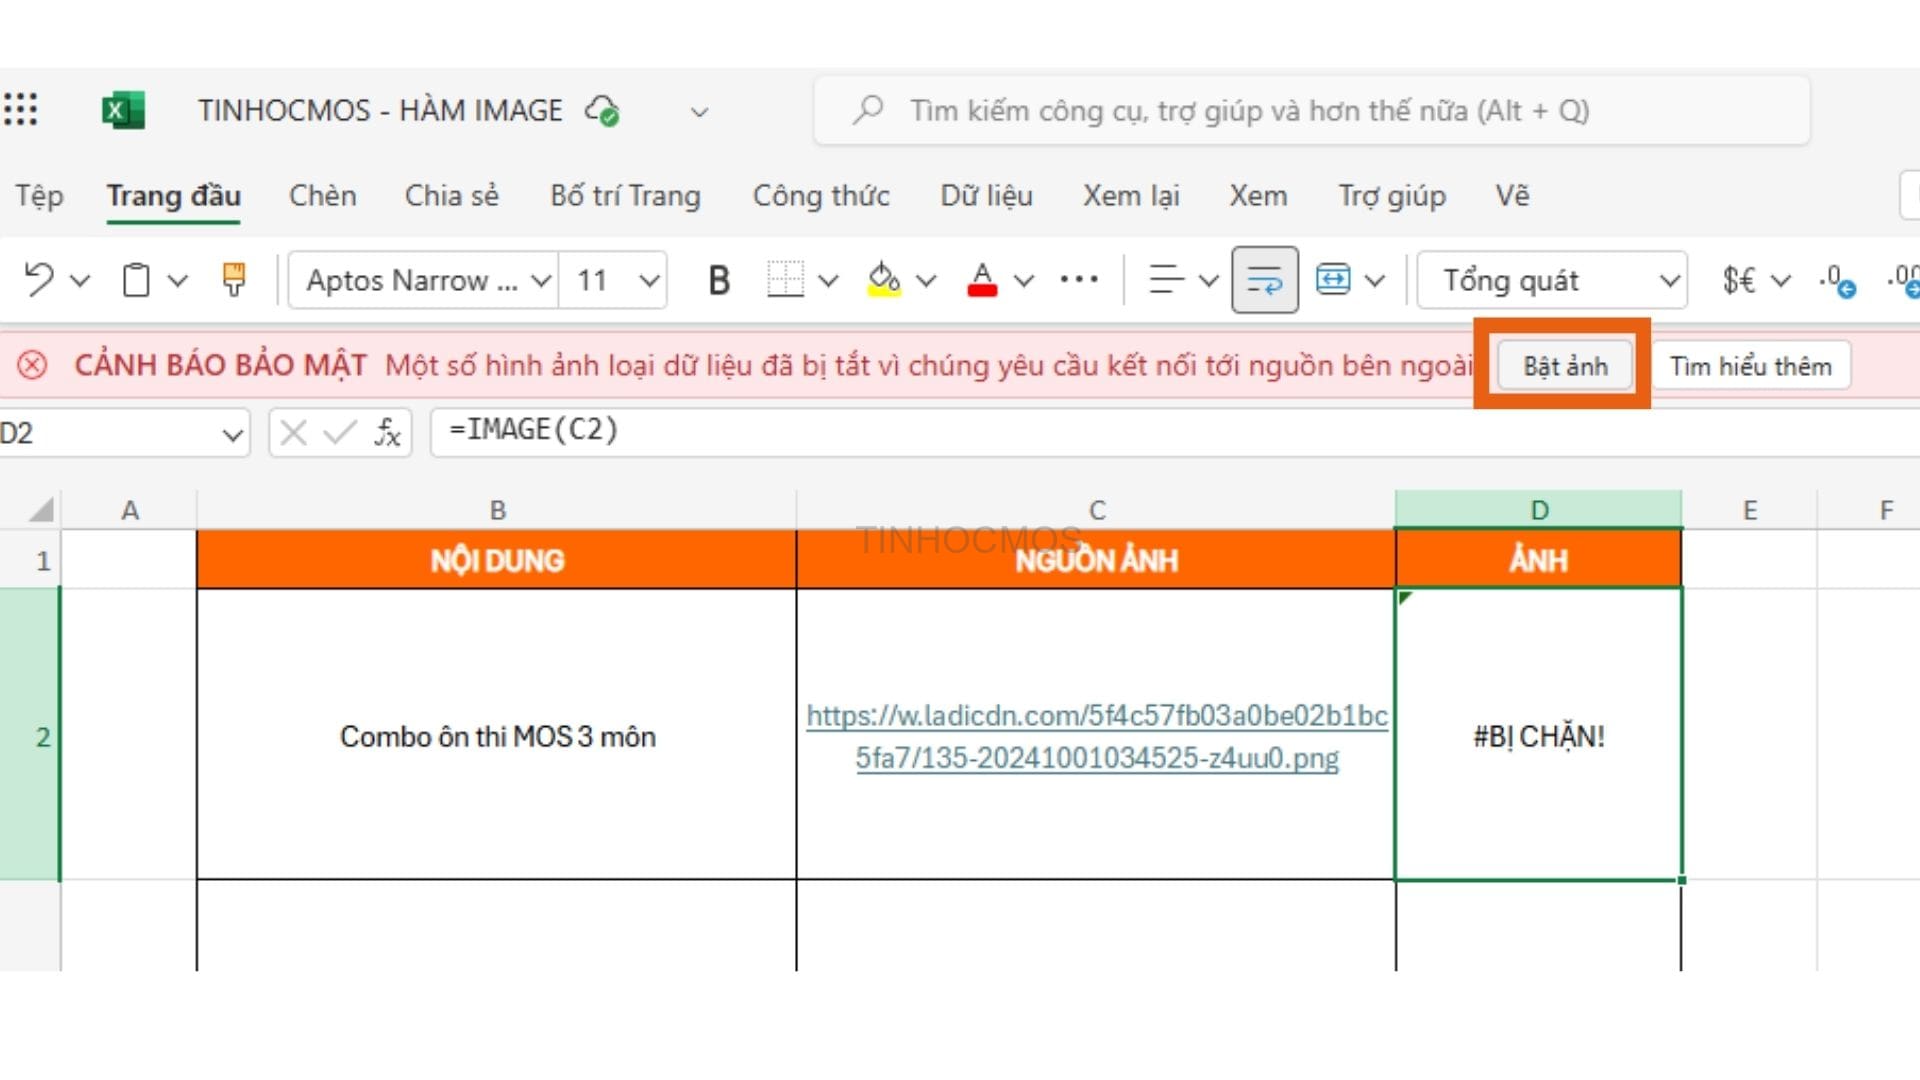Screen dimensions: 1920x1080
Task: Click the Tìm hiểu thêm button
Action: (1750, 366)
